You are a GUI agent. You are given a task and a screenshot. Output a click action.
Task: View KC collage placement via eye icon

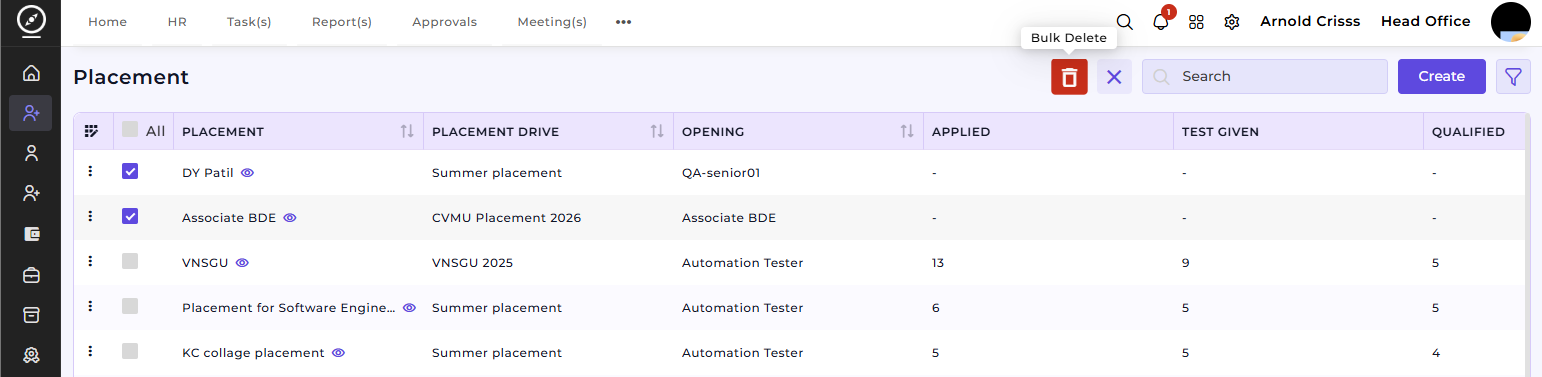338,353
